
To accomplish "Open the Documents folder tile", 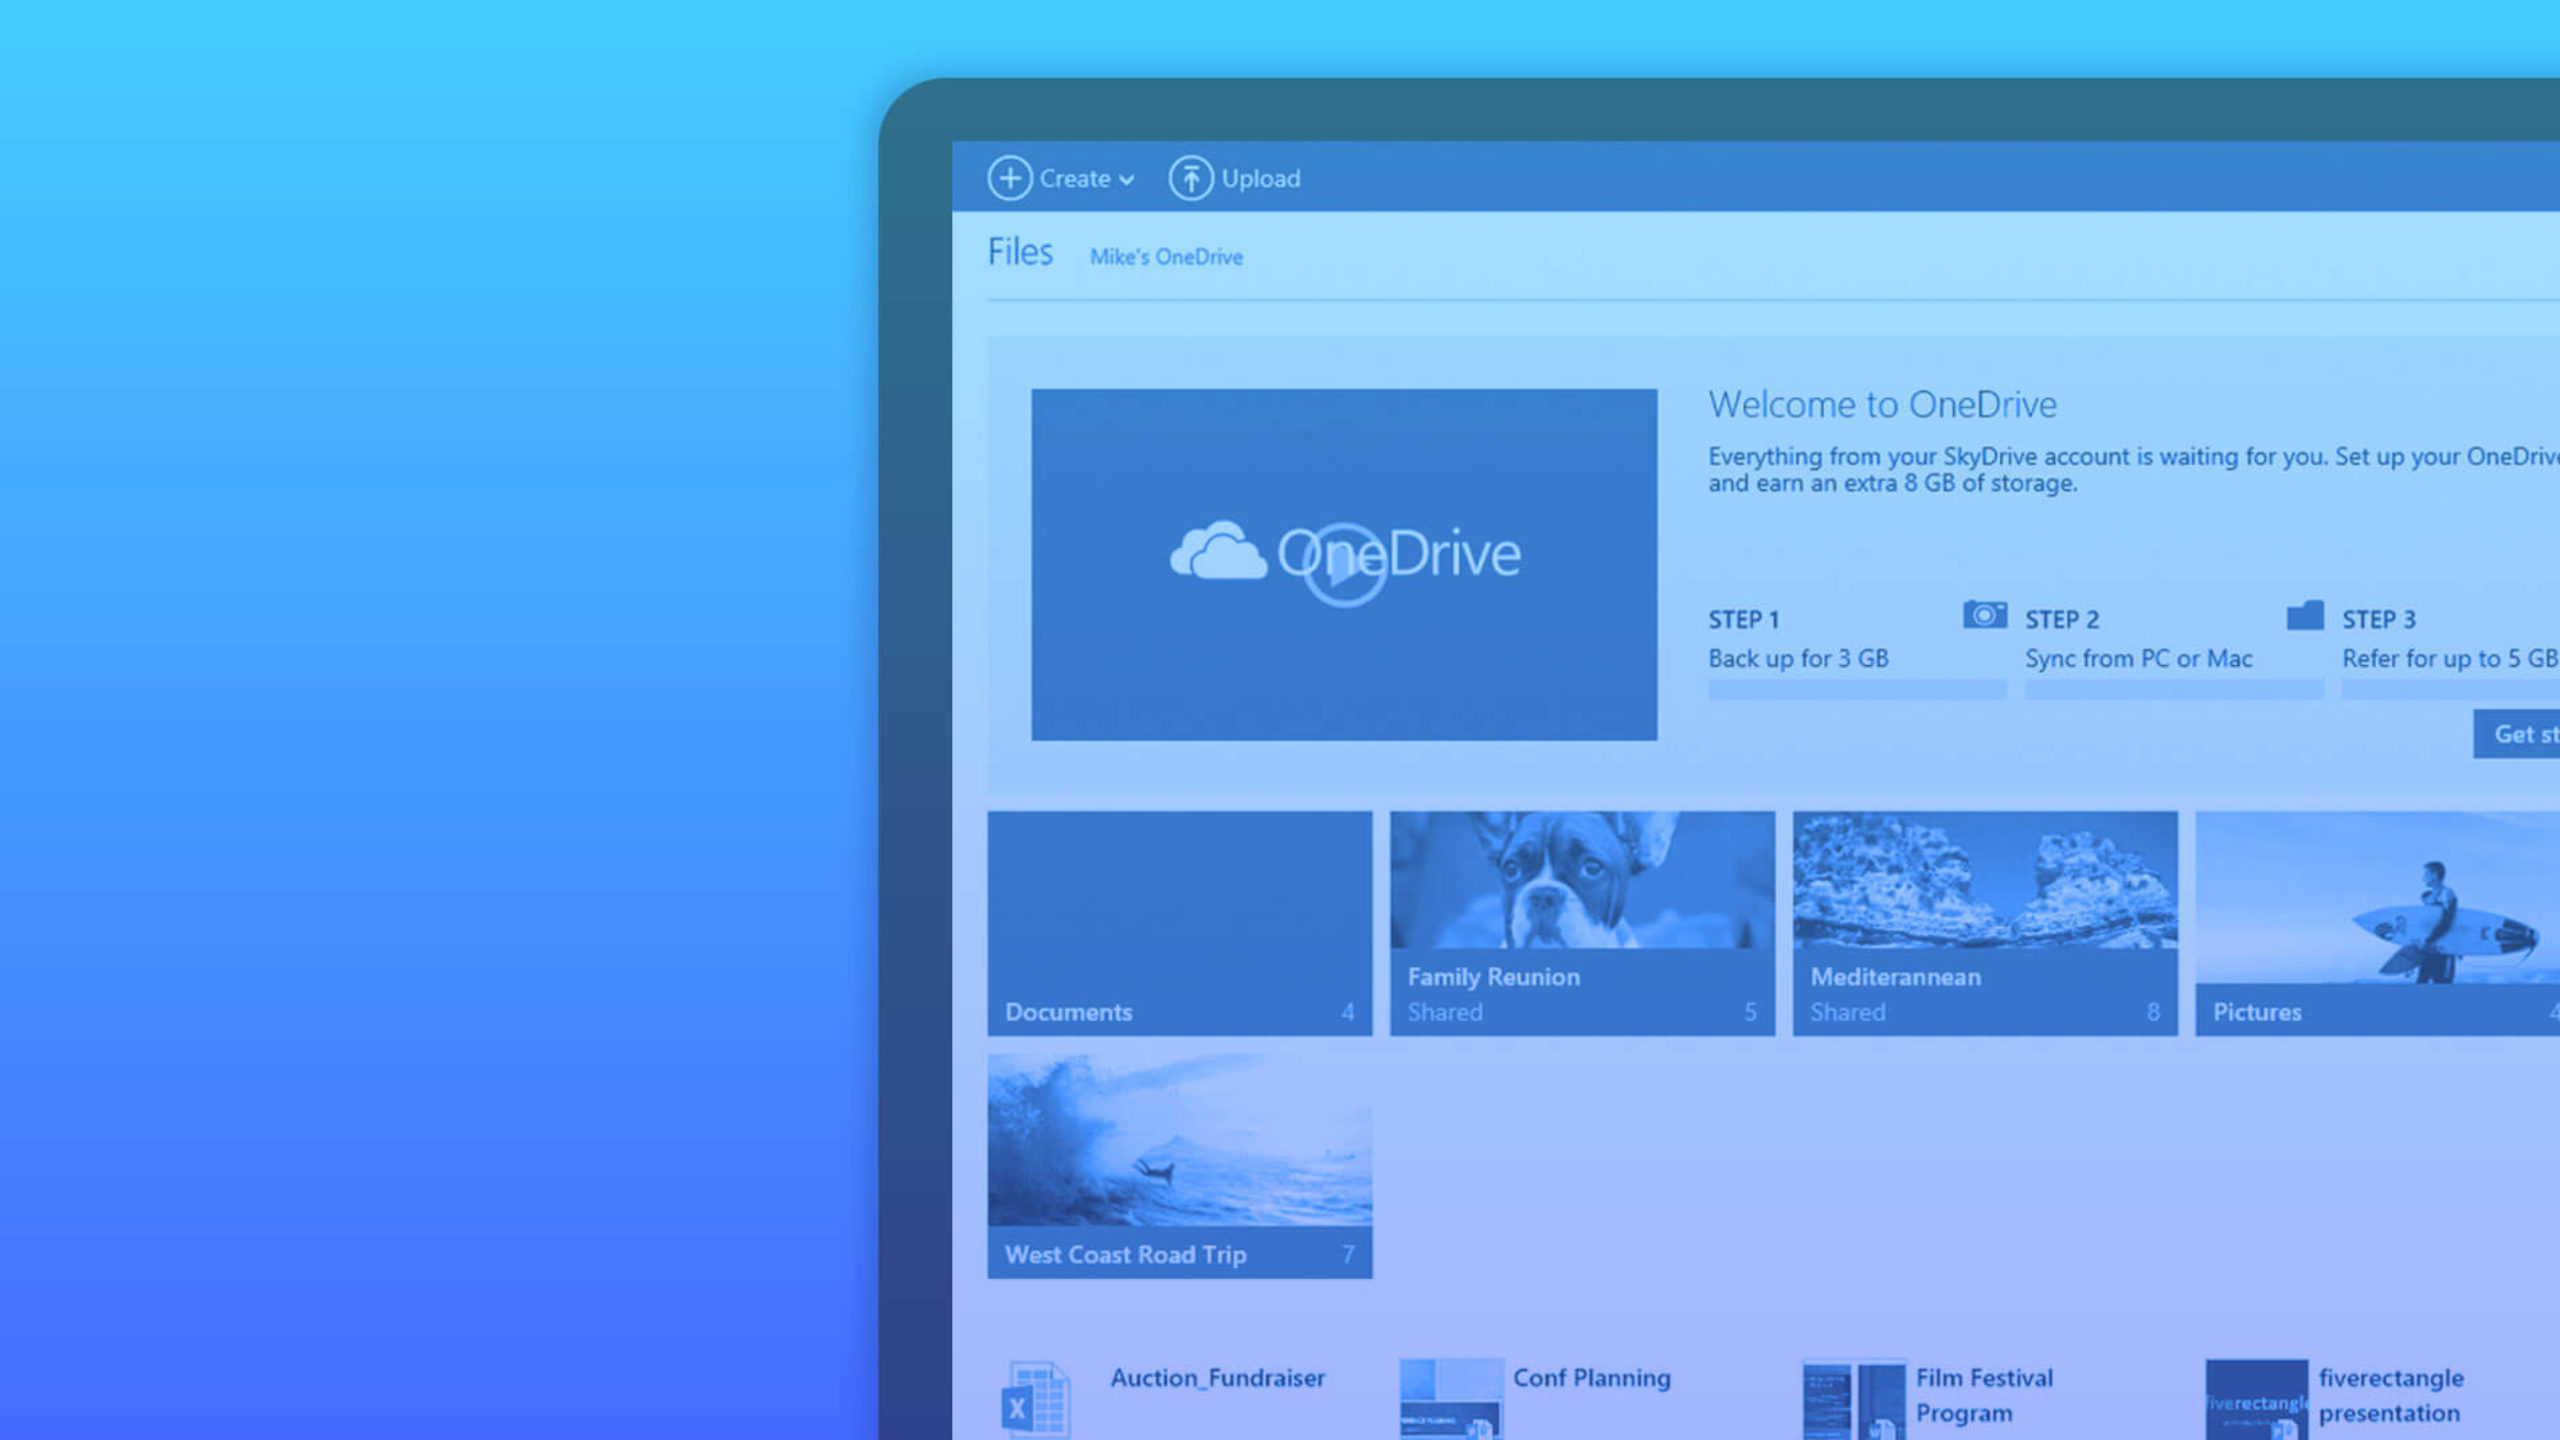I will click(1180, 923).
